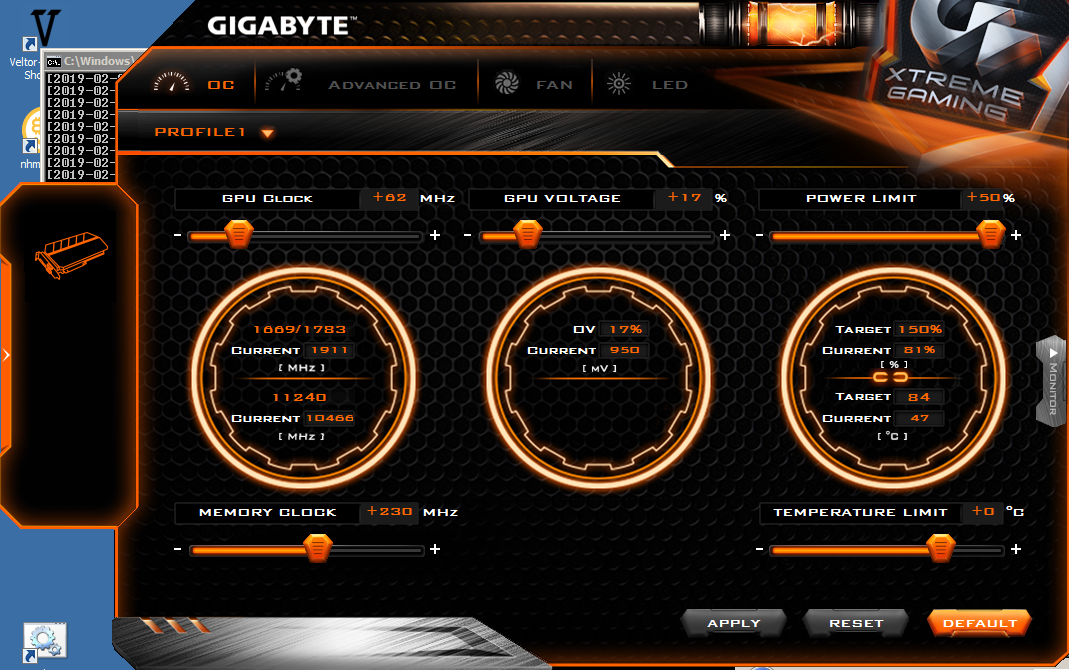
Task: Click the current voltage 950 reading
Action: (x=624, y=350)
